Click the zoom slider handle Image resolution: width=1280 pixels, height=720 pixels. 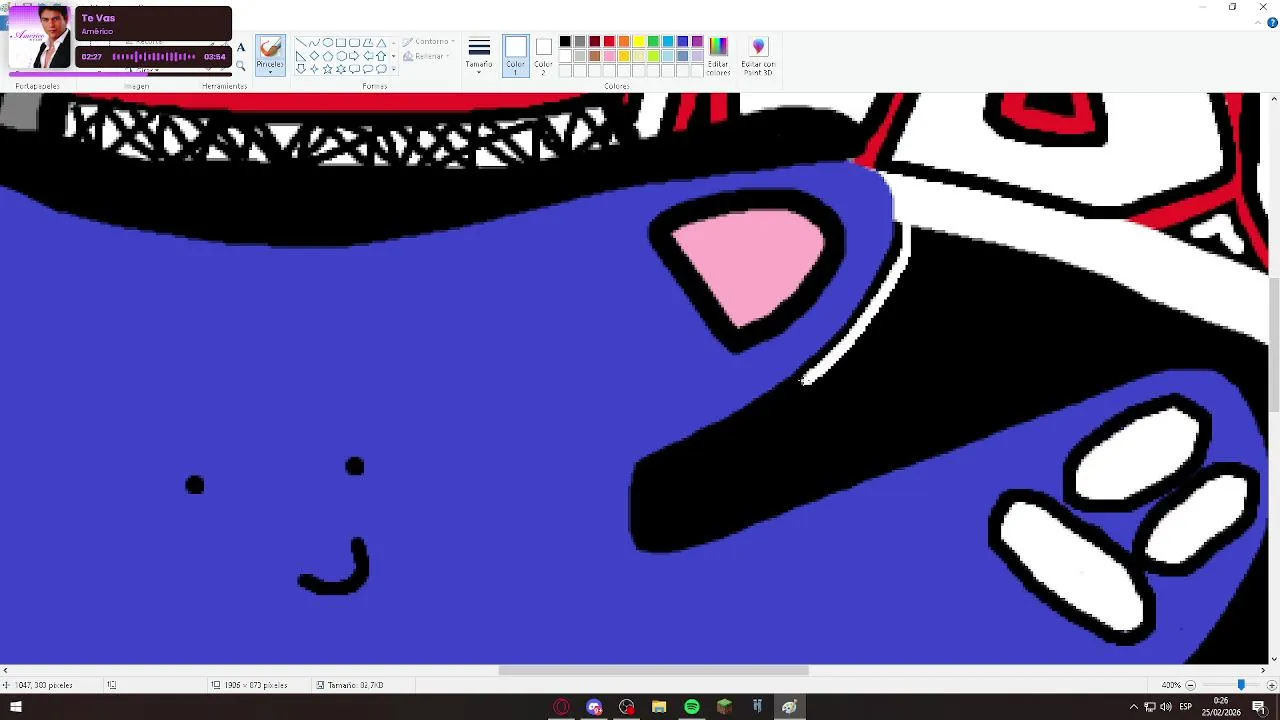click(x=1241, y=685)
